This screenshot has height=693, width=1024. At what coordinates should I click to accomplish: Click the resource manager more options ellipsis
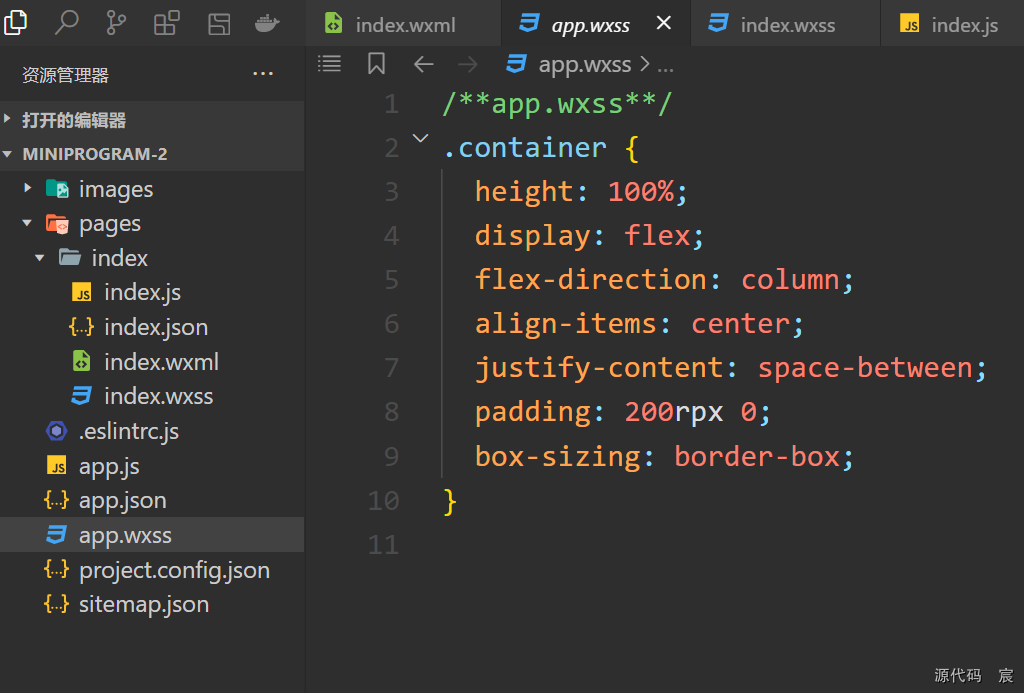tap(263, 74)
